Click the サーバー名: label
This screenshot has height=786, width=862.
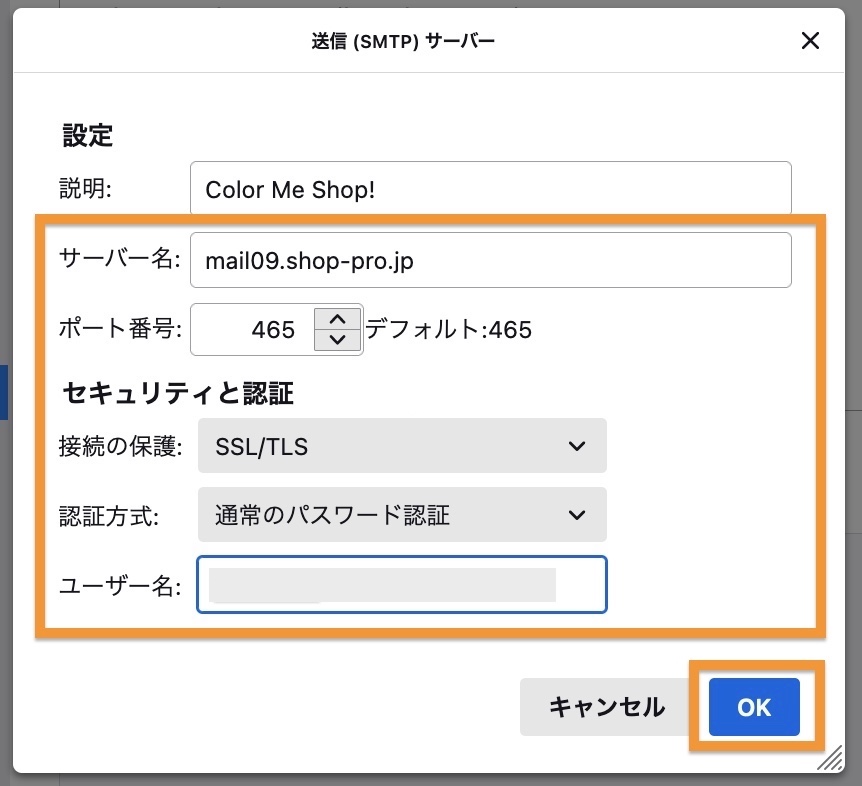[x=120, y=260]
